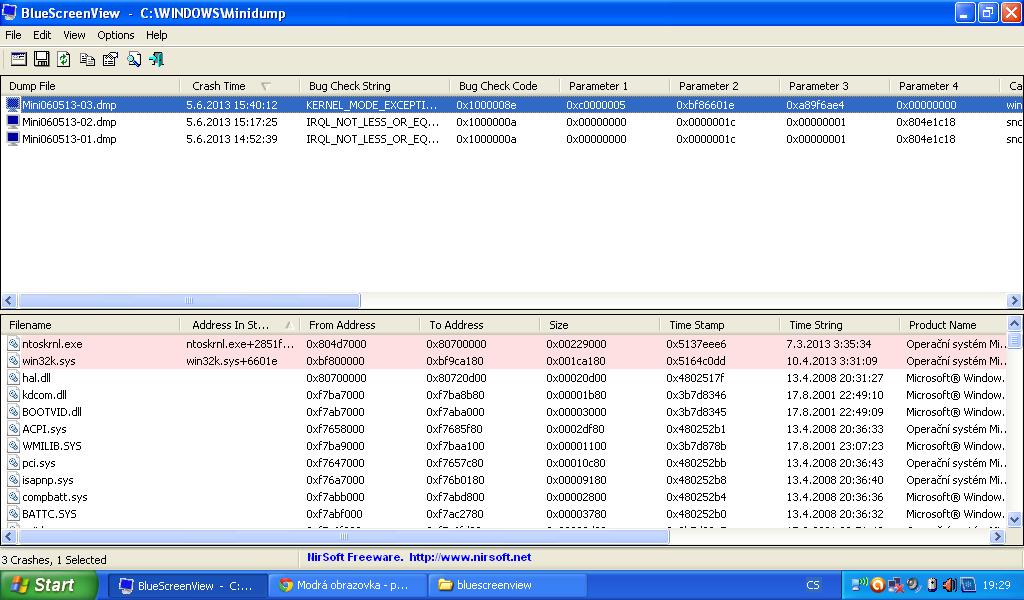Click the Windows Start button

48,585
